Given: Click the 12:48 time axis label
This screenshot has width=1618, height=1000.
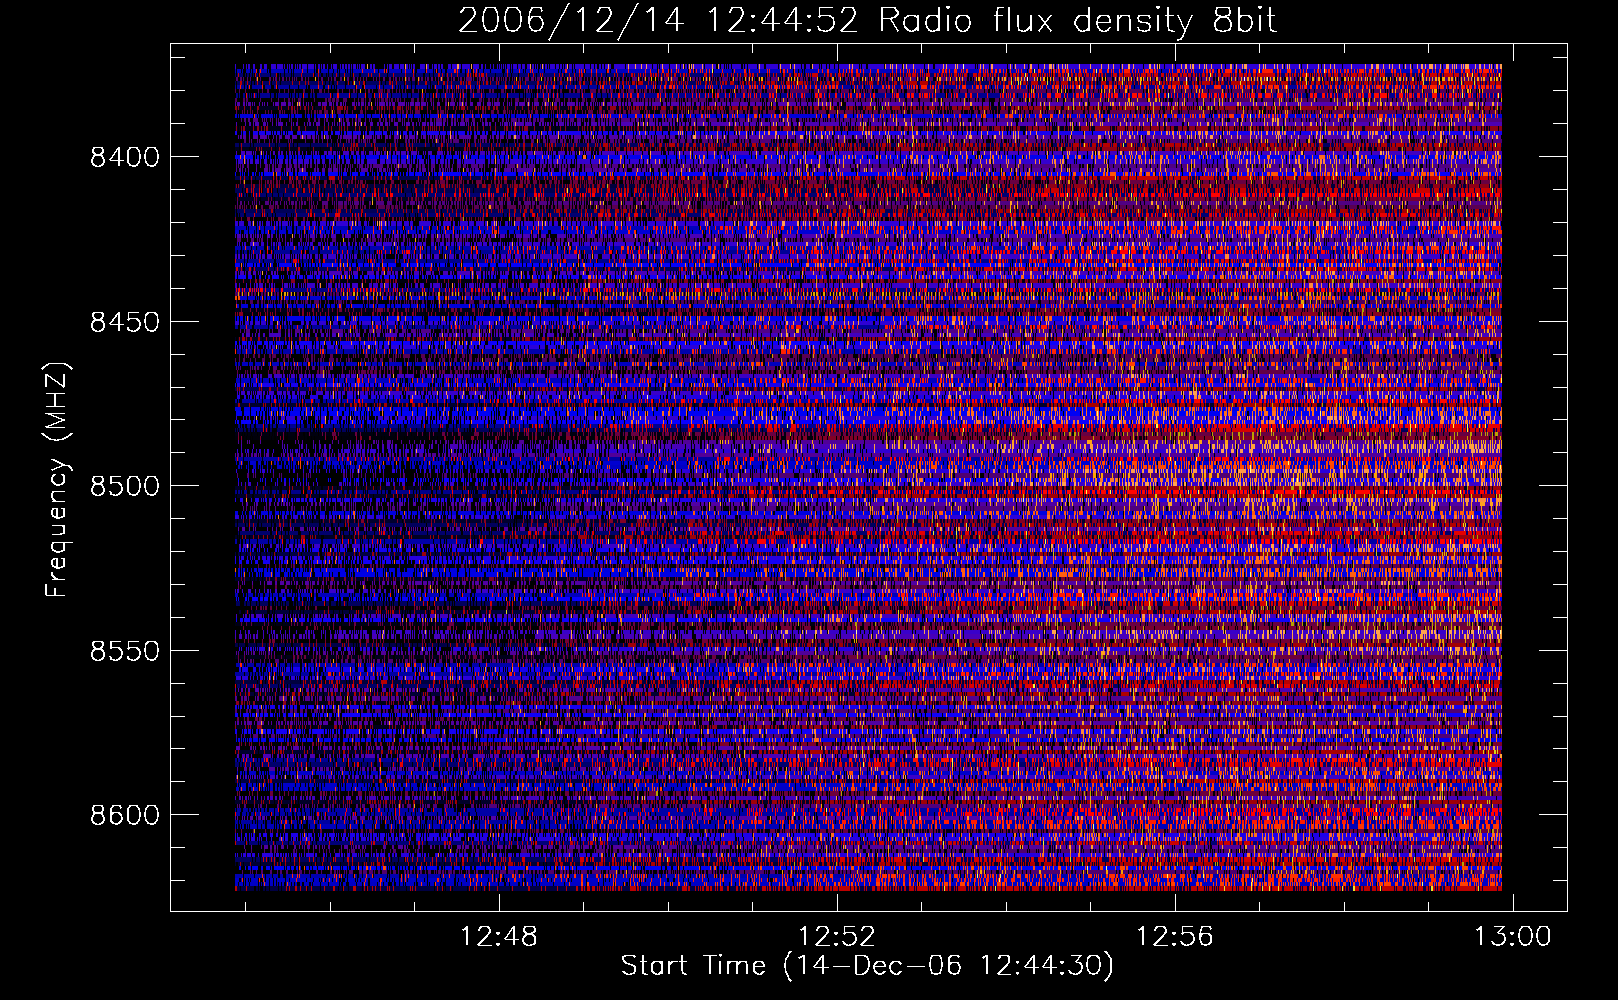Looking at the screenshot, I should click(x=498, y=937).
